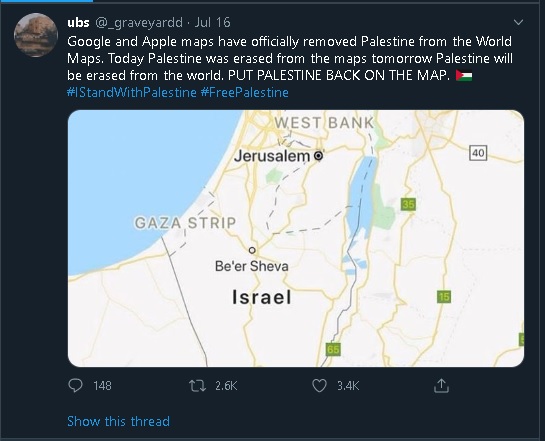545x441 pixels.
Task: Click the route 40 sign on map
Action: [478, 153]
